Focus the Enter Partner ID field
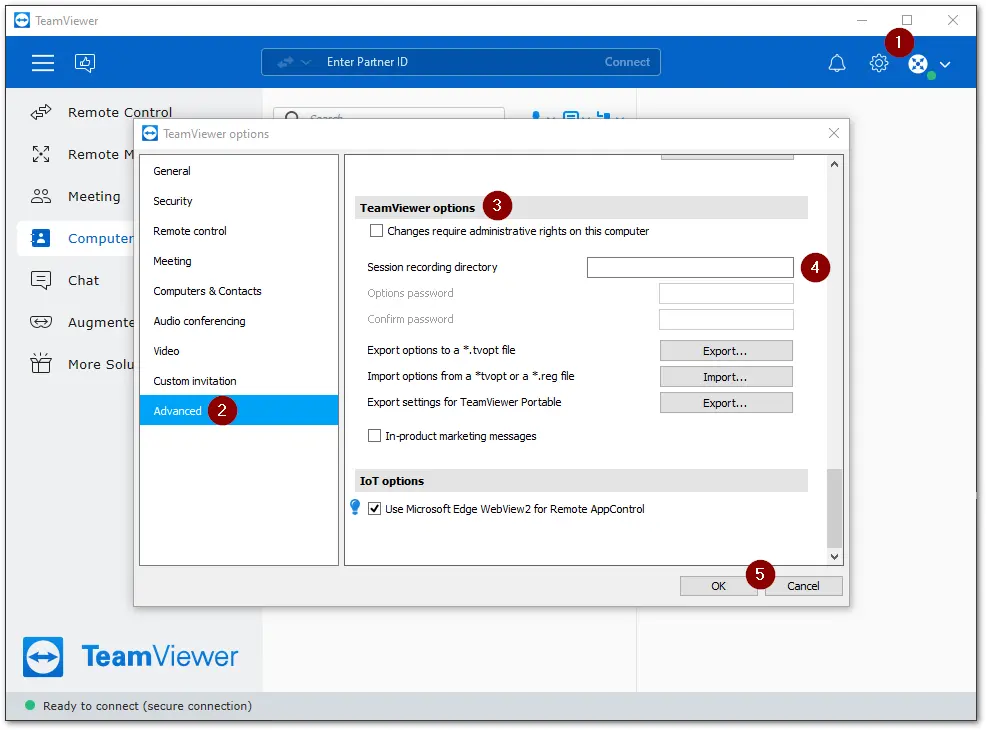 459,62
